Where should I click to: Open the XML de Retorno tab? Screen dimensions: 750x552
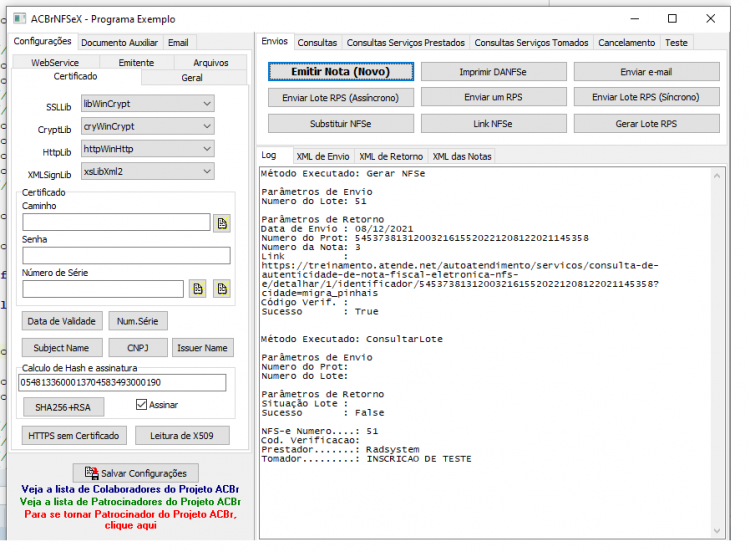click(391, 156)
